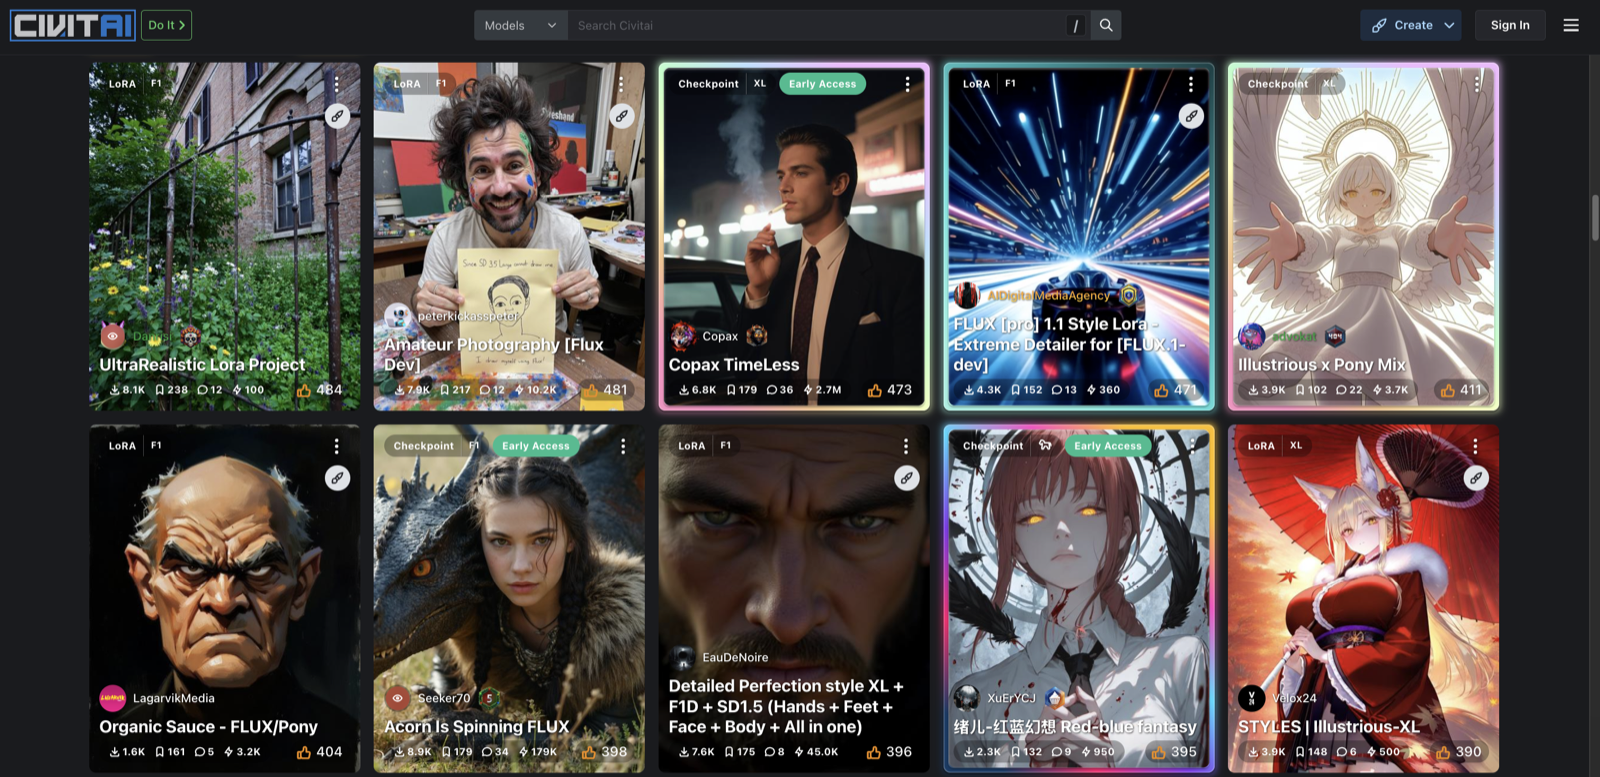The width and height of the screenshot is (1600, 777).
Task: Click link icon on FLUX Style Lora card
Action: click(1191, 116)
